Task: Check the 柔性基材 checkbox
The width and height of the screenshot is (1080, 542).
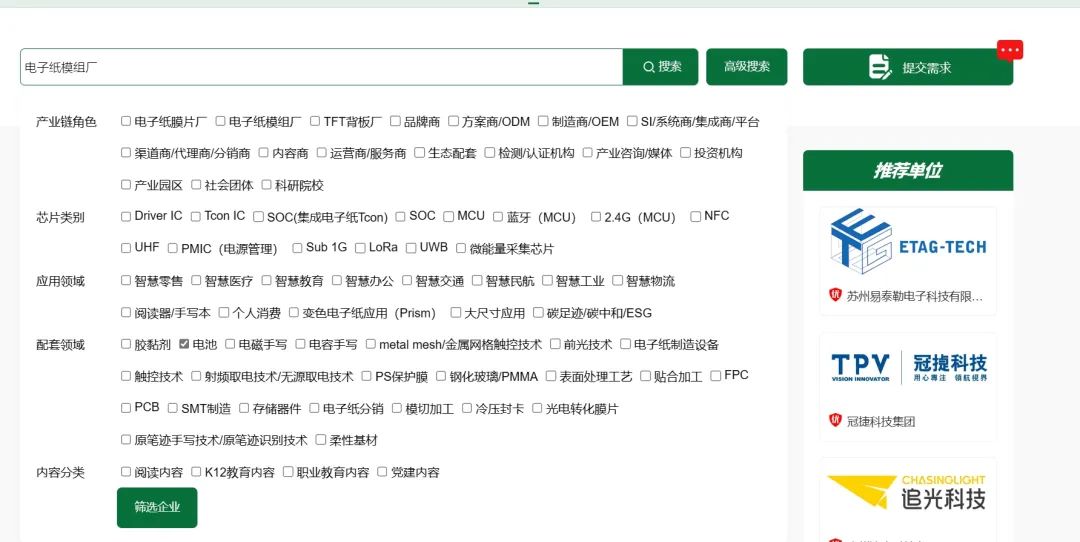Action: coord(321,439)
